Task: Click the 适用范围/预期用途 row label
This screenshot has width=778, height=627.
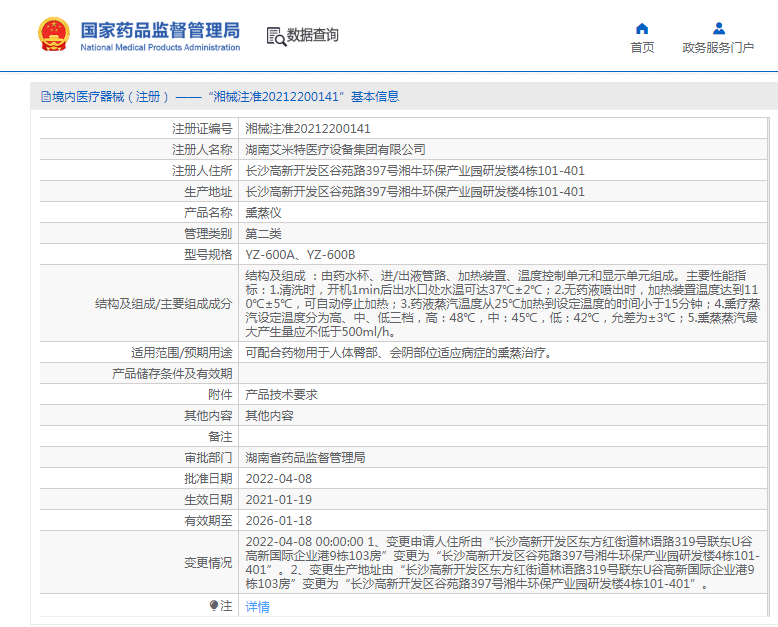Action: [x=182, y=353]
